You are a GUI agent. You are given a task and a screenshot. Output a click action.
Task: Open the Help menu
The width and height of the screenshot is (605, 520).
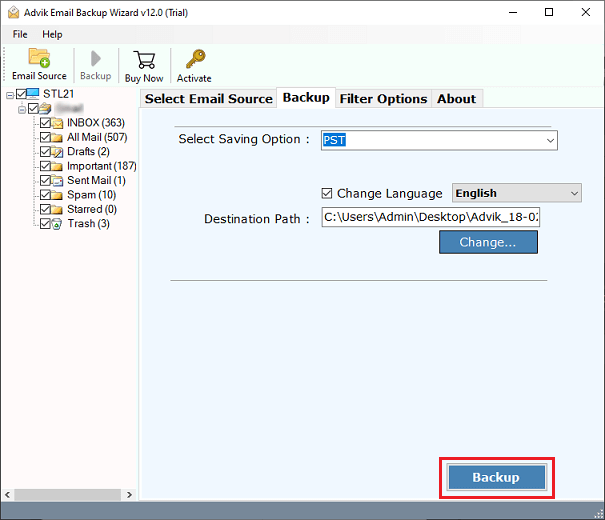[x=52, y=34]
